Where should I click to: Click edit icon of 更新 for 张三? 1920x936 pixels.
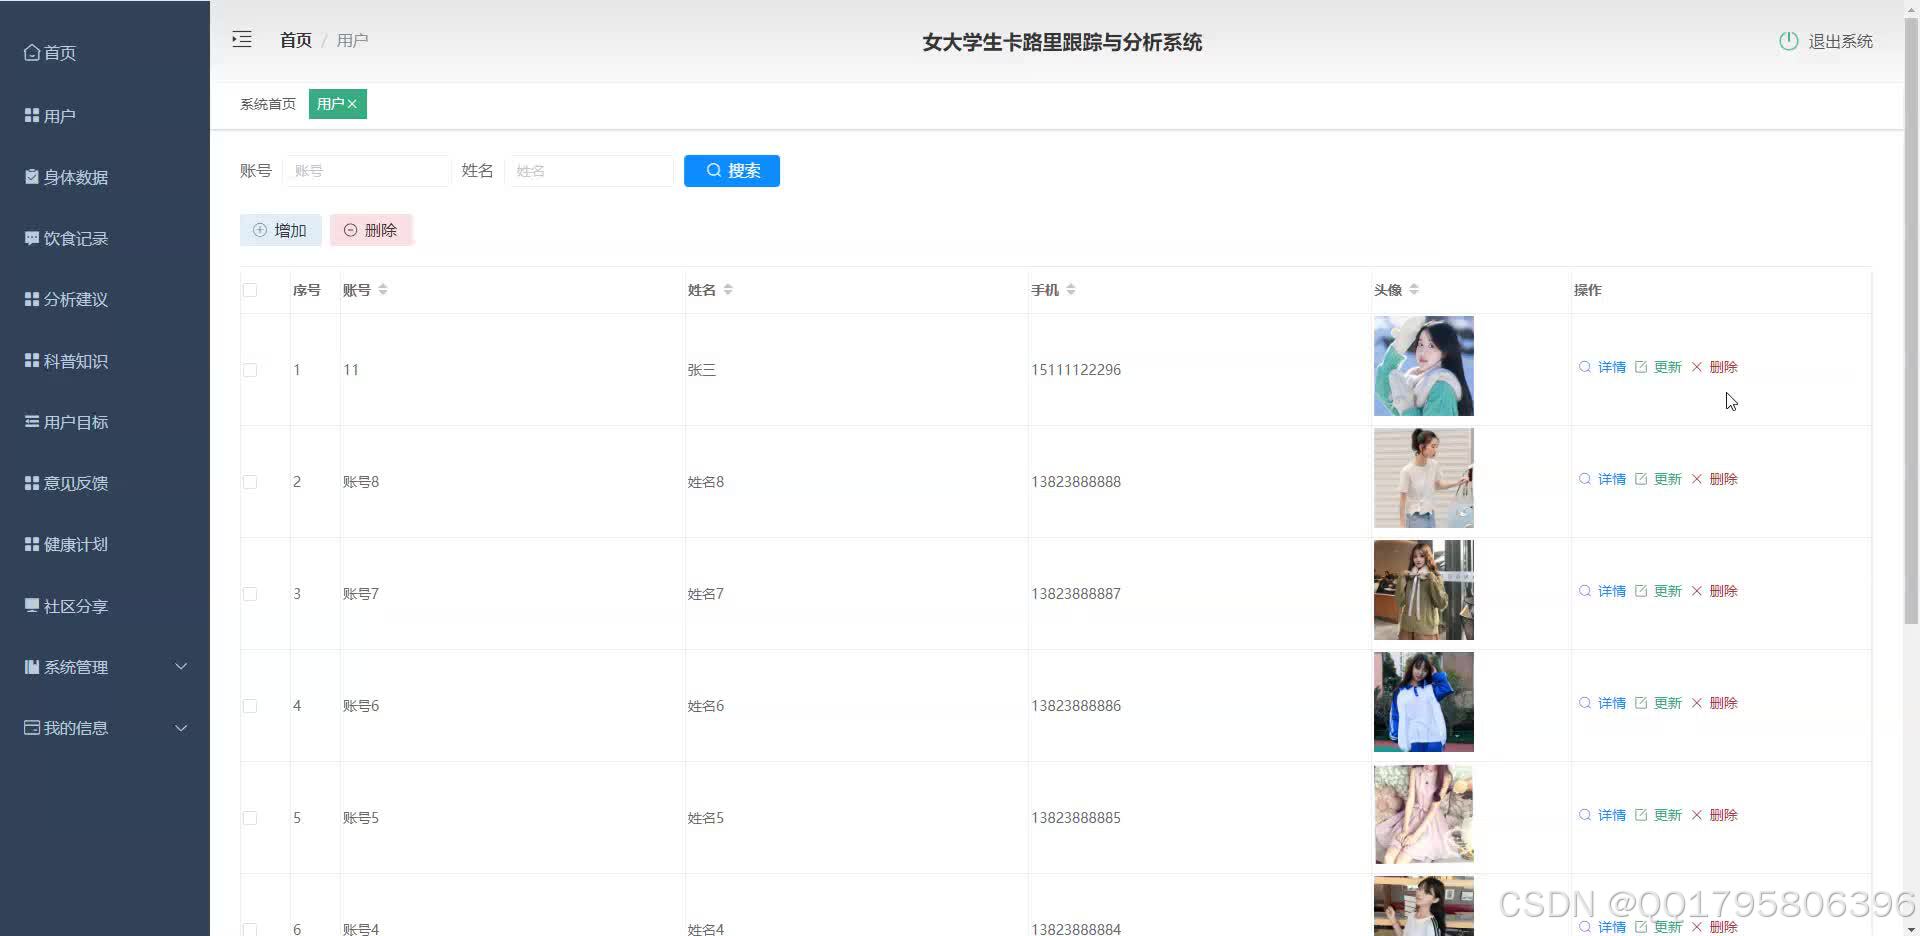(1641, 367)
